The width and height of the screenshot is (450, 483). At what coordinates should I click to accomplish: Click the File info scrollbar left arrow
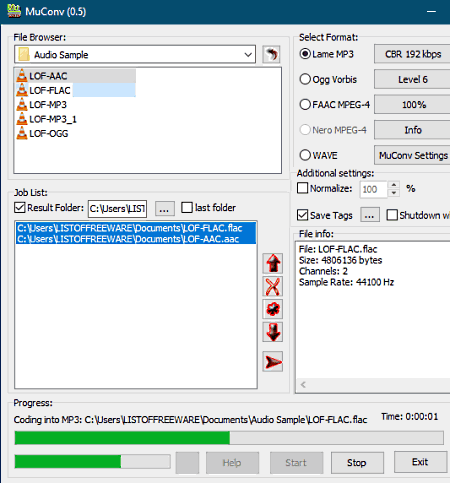click(x=303, y=385)
